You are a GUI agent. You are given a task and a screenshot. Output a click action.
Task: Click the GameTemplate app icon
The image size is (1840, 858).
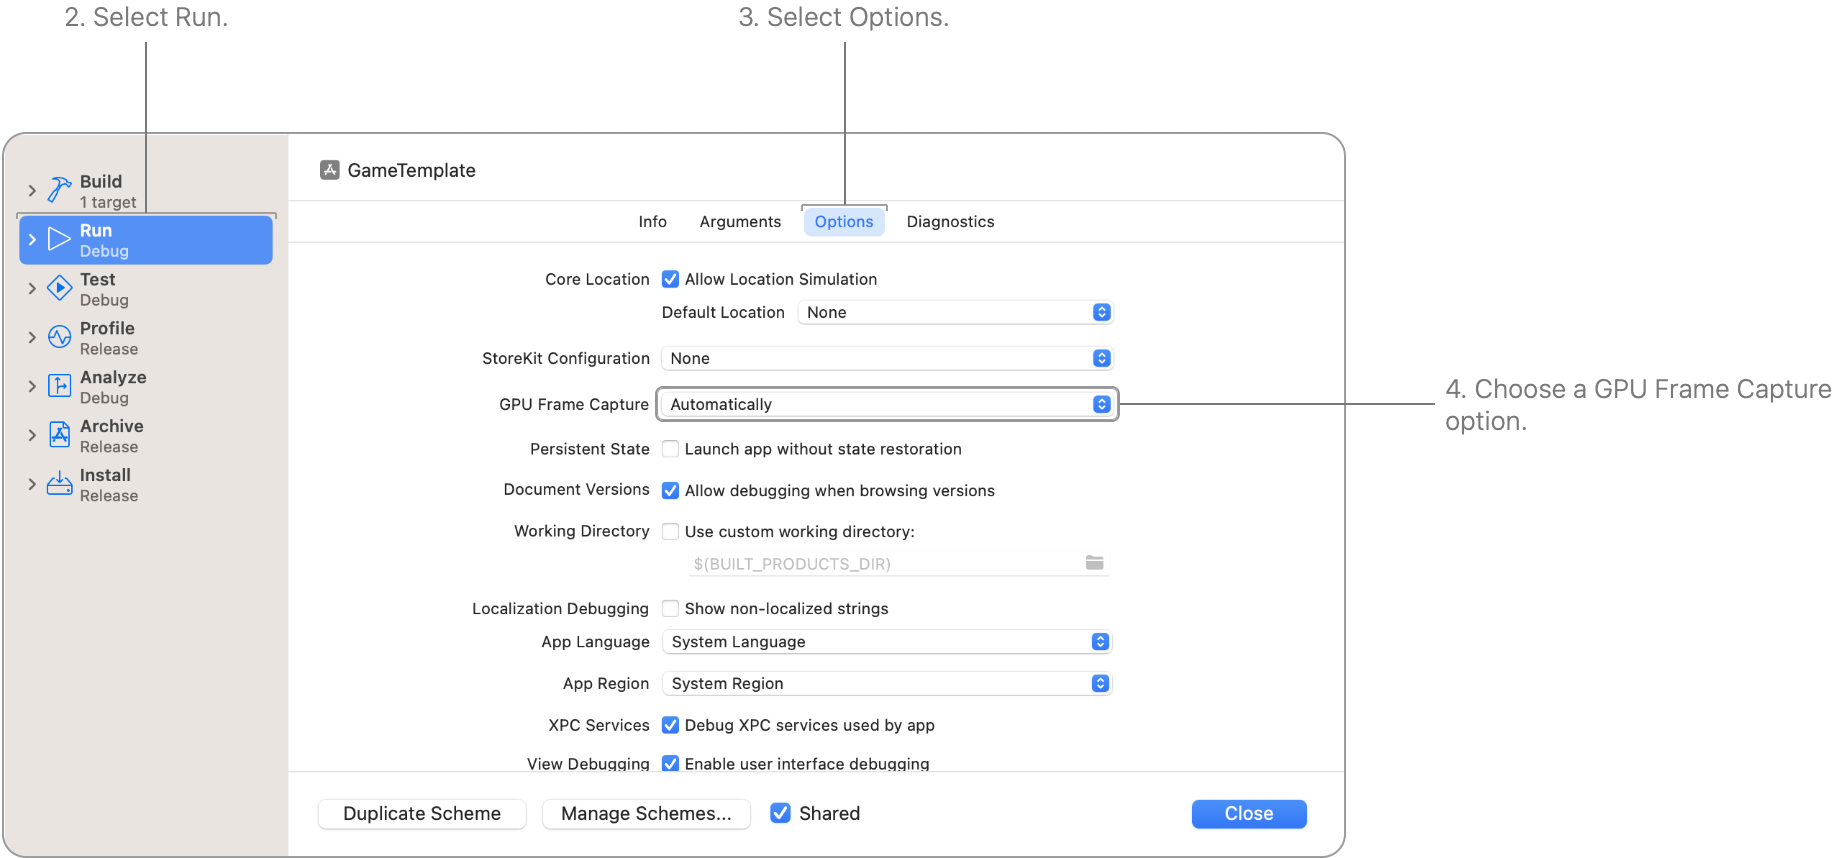(x=328, y=170)
